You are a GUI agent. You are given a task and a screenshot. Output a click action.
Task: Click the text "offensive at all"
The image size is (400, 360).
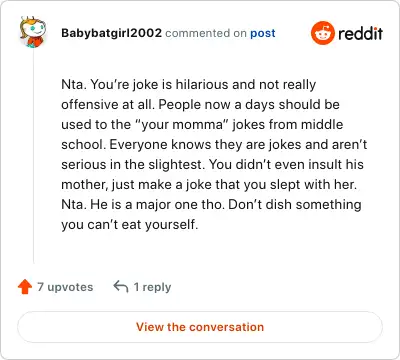click(x=108, y=105)
